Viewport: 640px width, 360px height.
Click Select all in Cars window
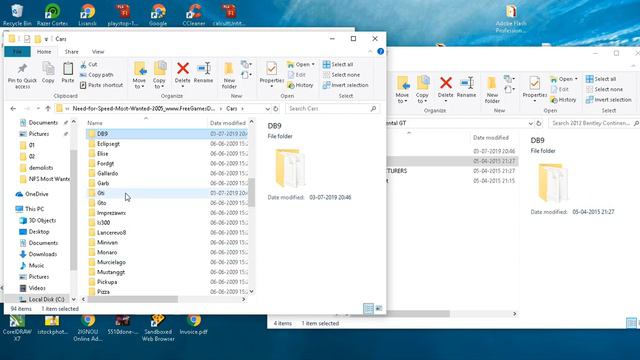pos(338,64)
